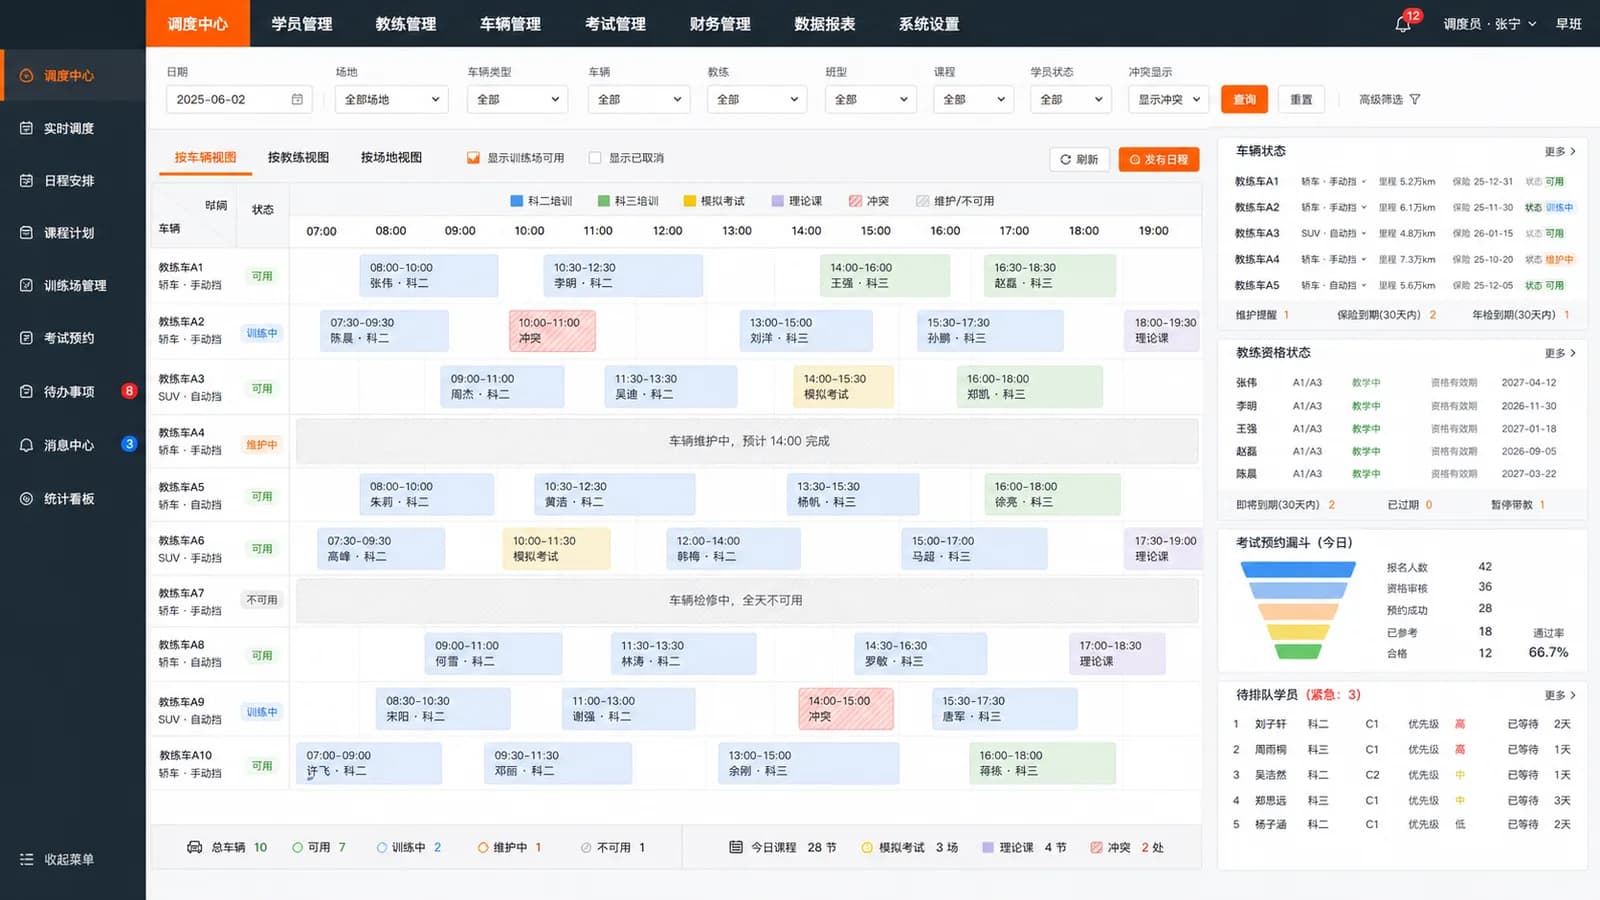Open 更多 in 教练资格状态 panel

(x=1560, y=353)
